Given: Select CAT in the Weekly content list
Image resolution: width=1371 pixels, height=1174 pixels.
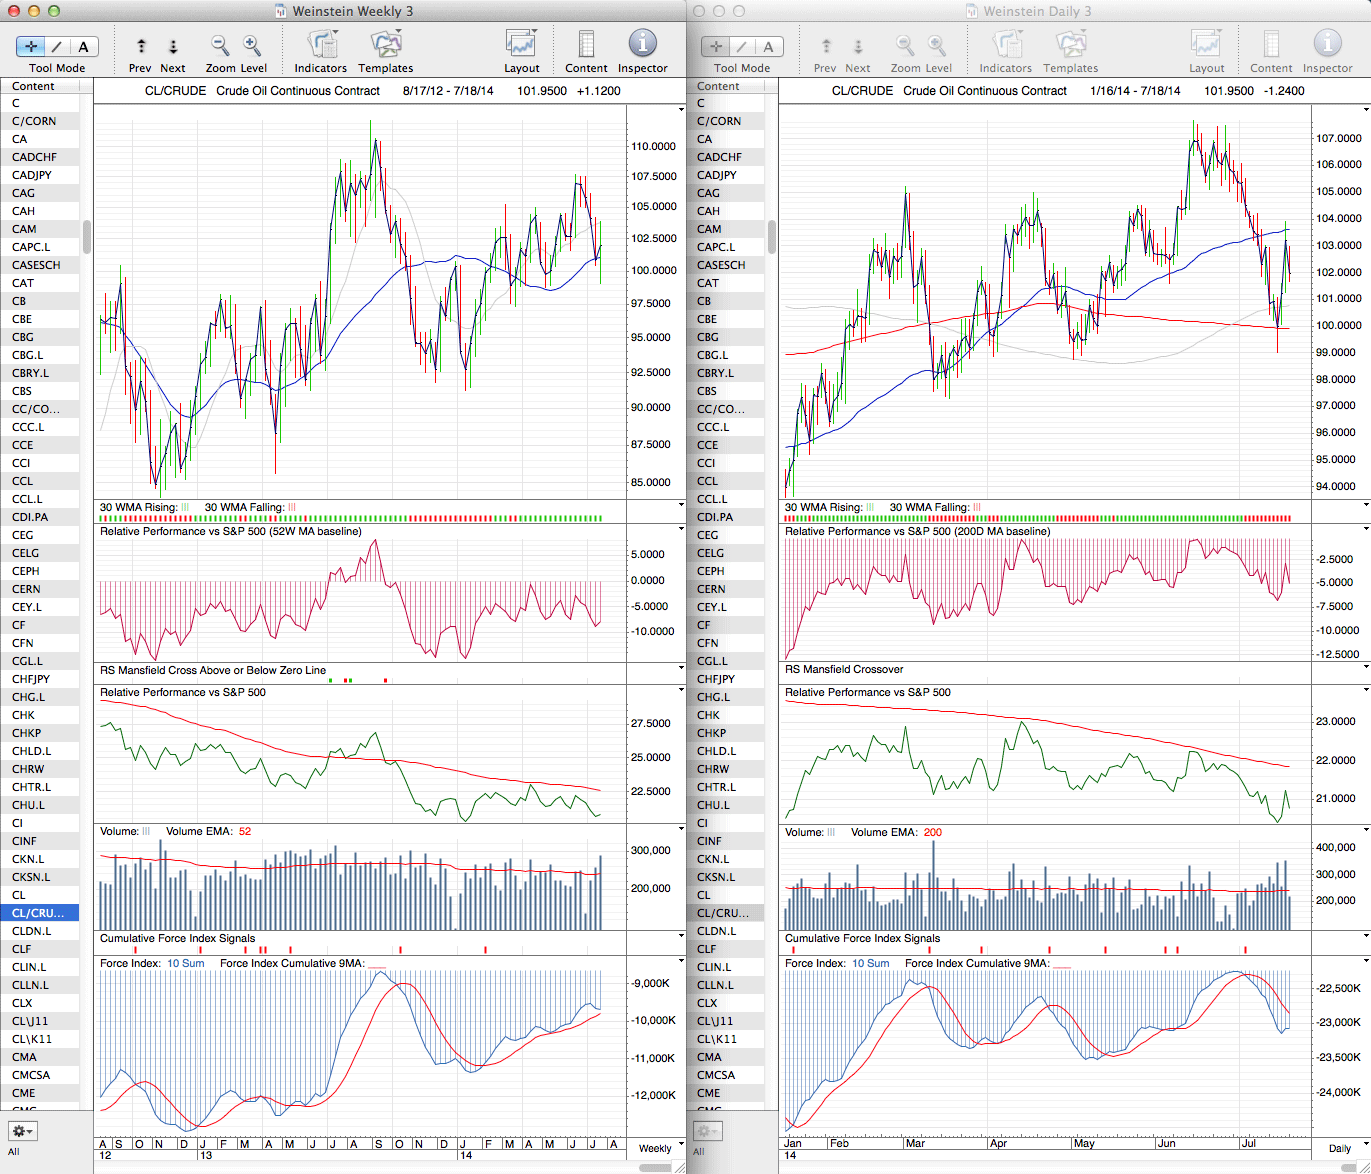Looking at the screenshot, I should click(x=23, y=283).
